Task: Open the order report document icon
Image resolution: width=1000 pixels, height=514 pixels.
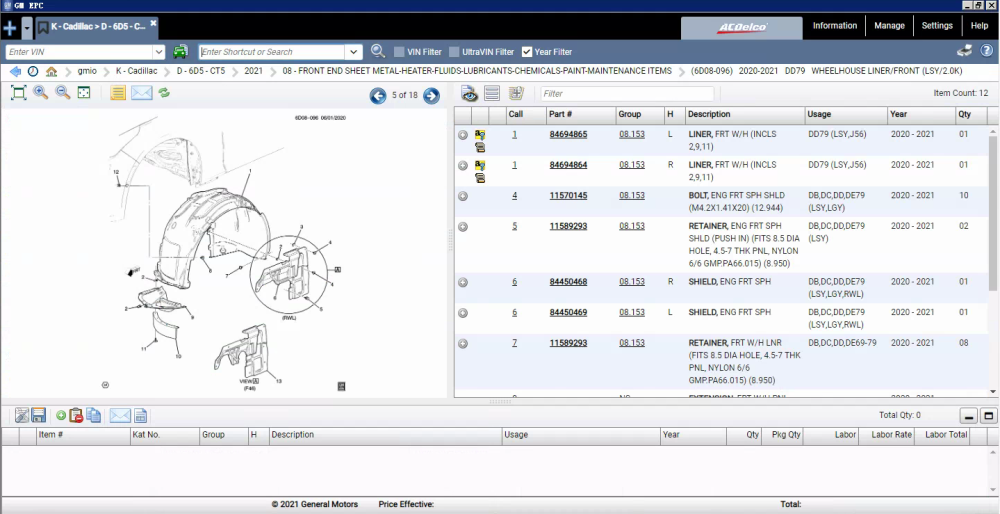Action: [x=141, y=416]
